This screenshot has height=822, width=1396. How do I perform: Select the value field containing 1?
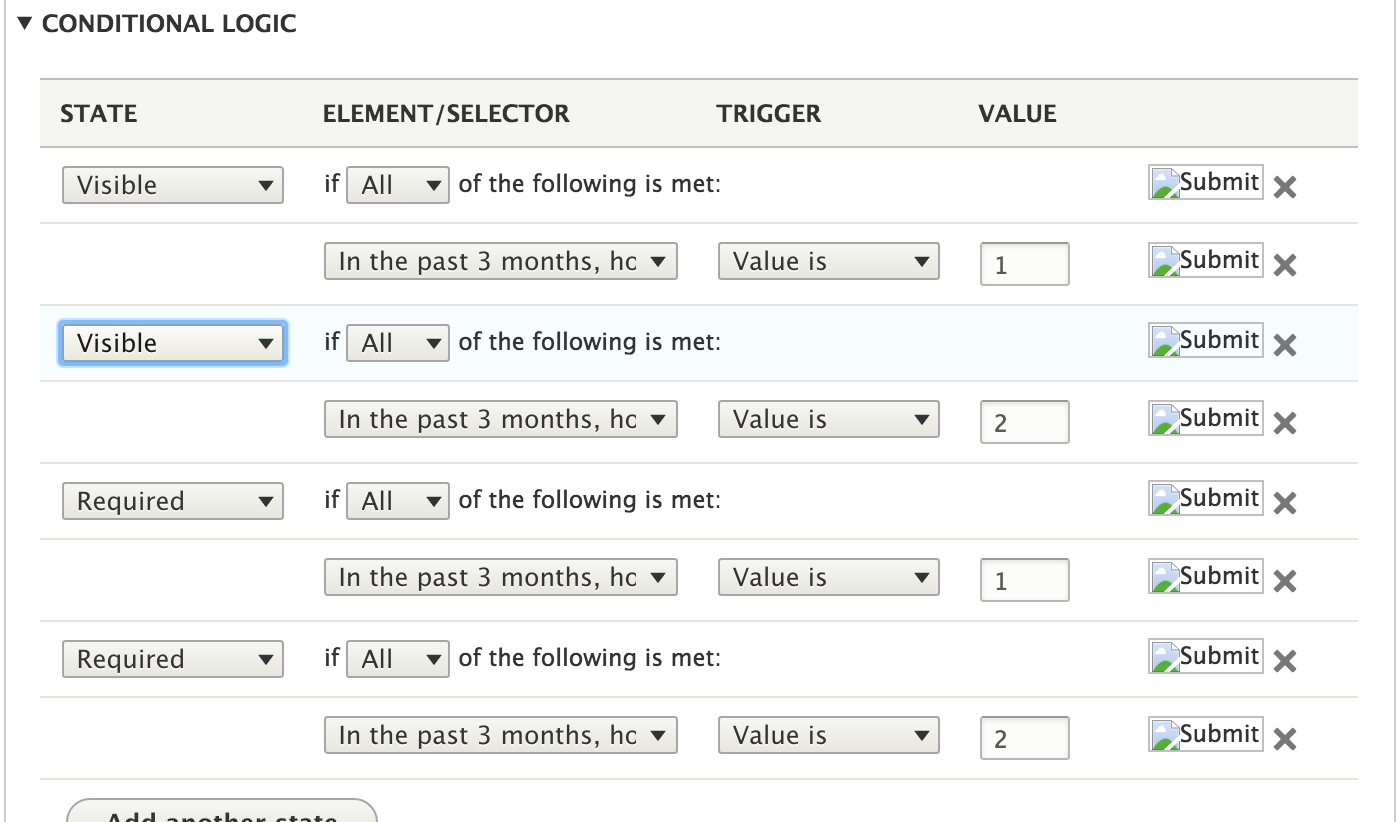point(1024,263)
